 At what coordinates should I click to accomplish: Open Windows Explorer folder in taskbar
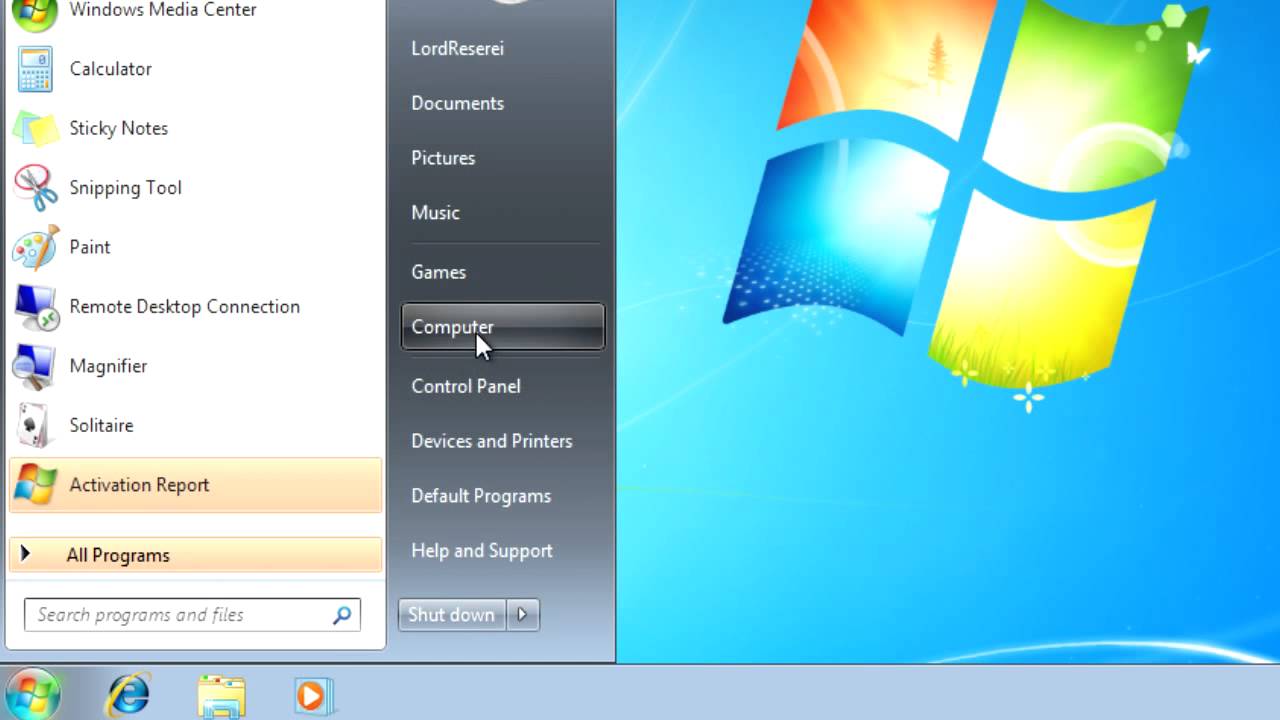[x=221, y=696]
